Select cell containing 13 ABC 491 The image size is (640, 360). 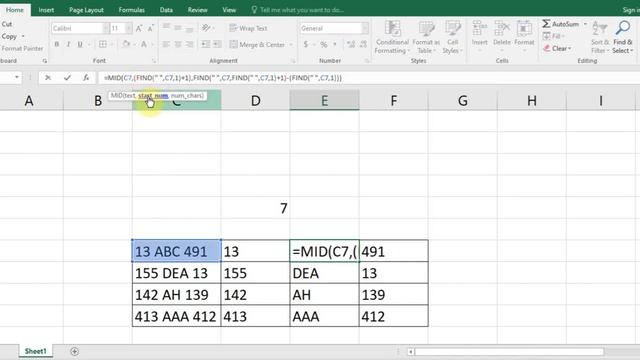coord(176,251)
